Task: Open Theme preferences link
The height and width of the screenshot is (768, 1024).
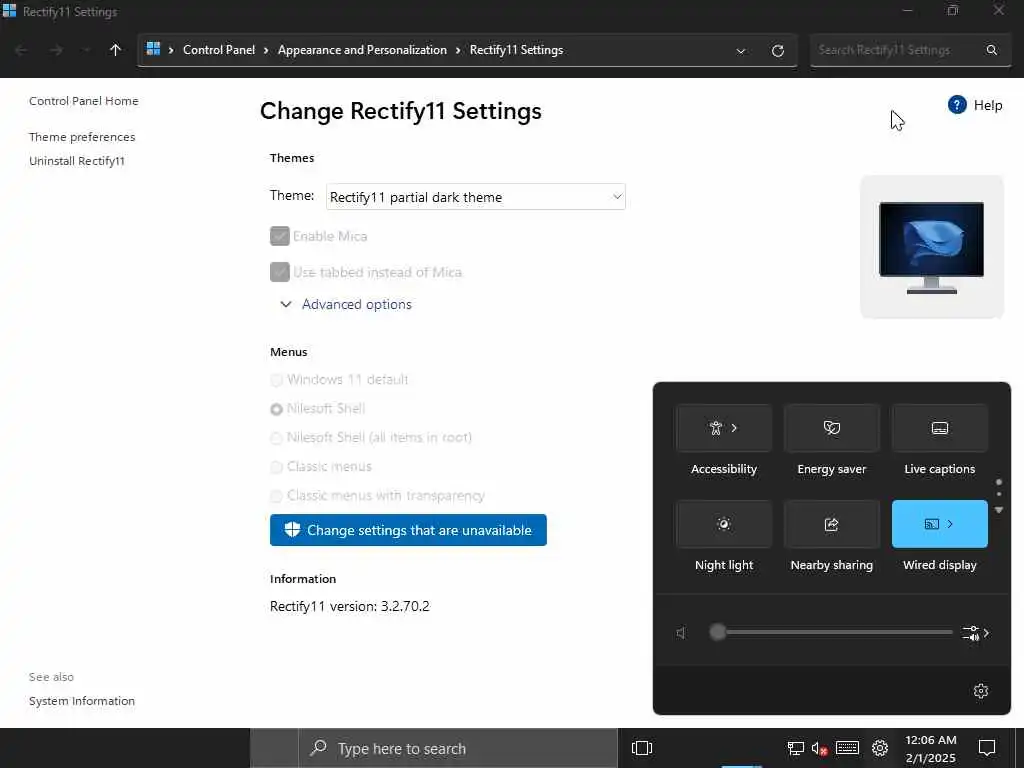Action: (x=82, y=136)
